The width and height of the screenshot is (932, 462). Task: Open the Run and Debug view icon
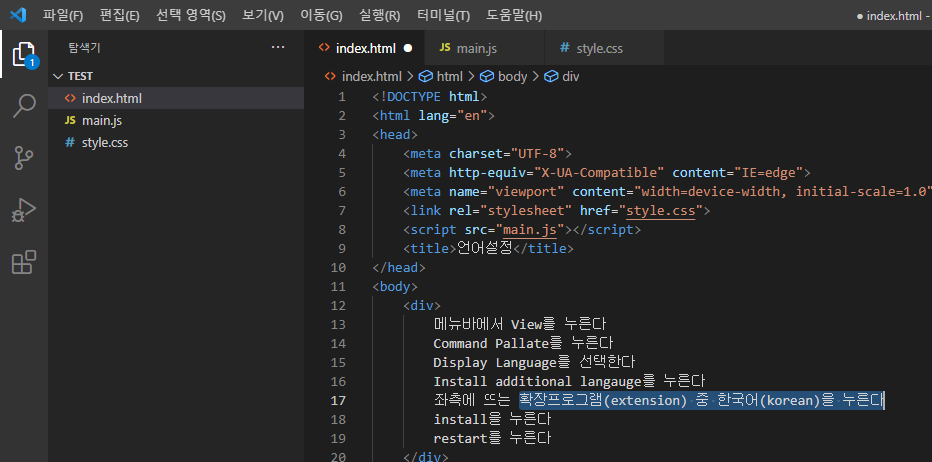click(x=24, y=210)
